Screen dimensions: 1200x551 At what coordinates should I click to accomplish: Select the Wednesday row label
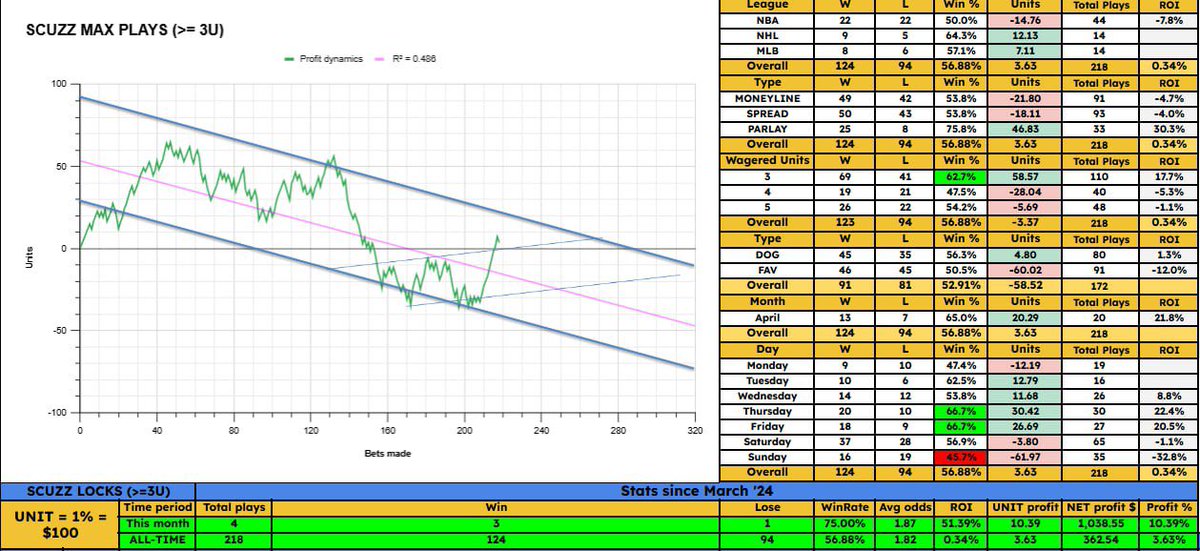click(768, 396)
